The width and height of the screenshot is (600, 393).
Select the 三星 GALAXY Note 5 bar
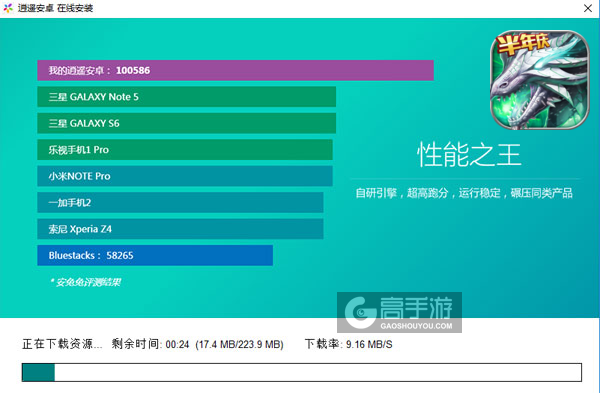[x=186, y=97]
